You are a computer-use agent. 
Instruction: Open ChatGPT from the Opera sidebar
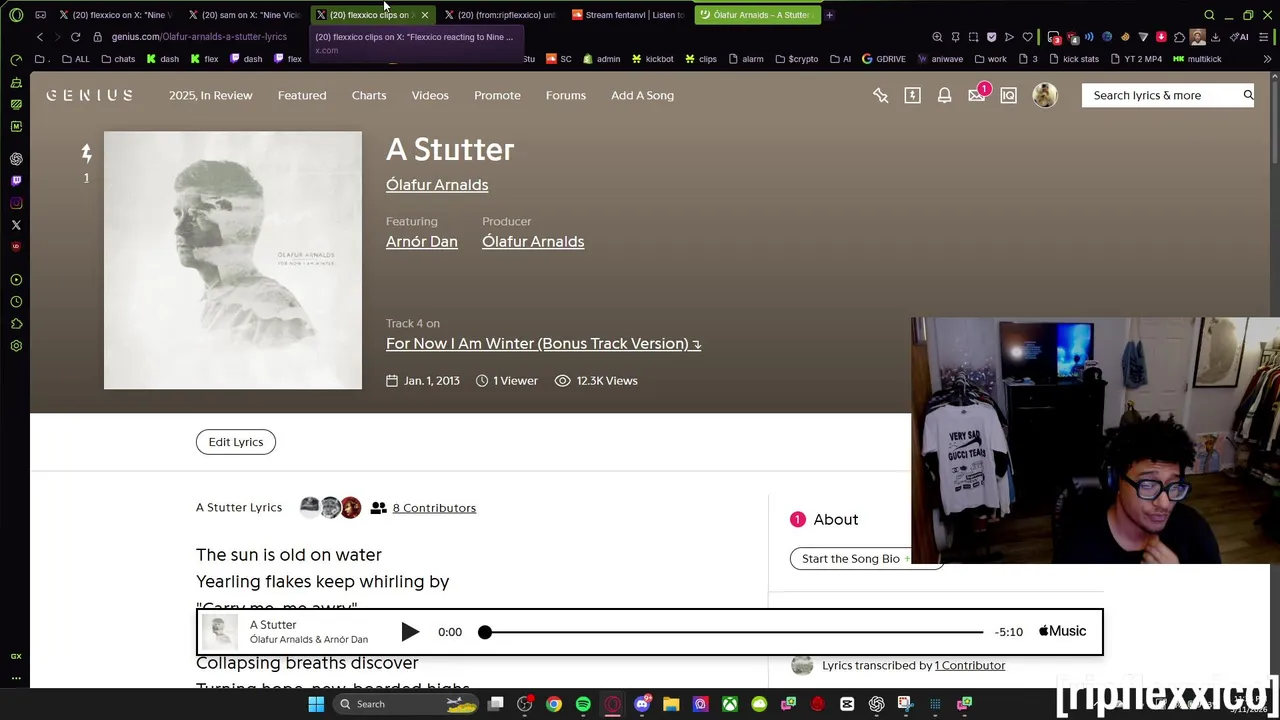pyautogui.click(x=16, y=159)
